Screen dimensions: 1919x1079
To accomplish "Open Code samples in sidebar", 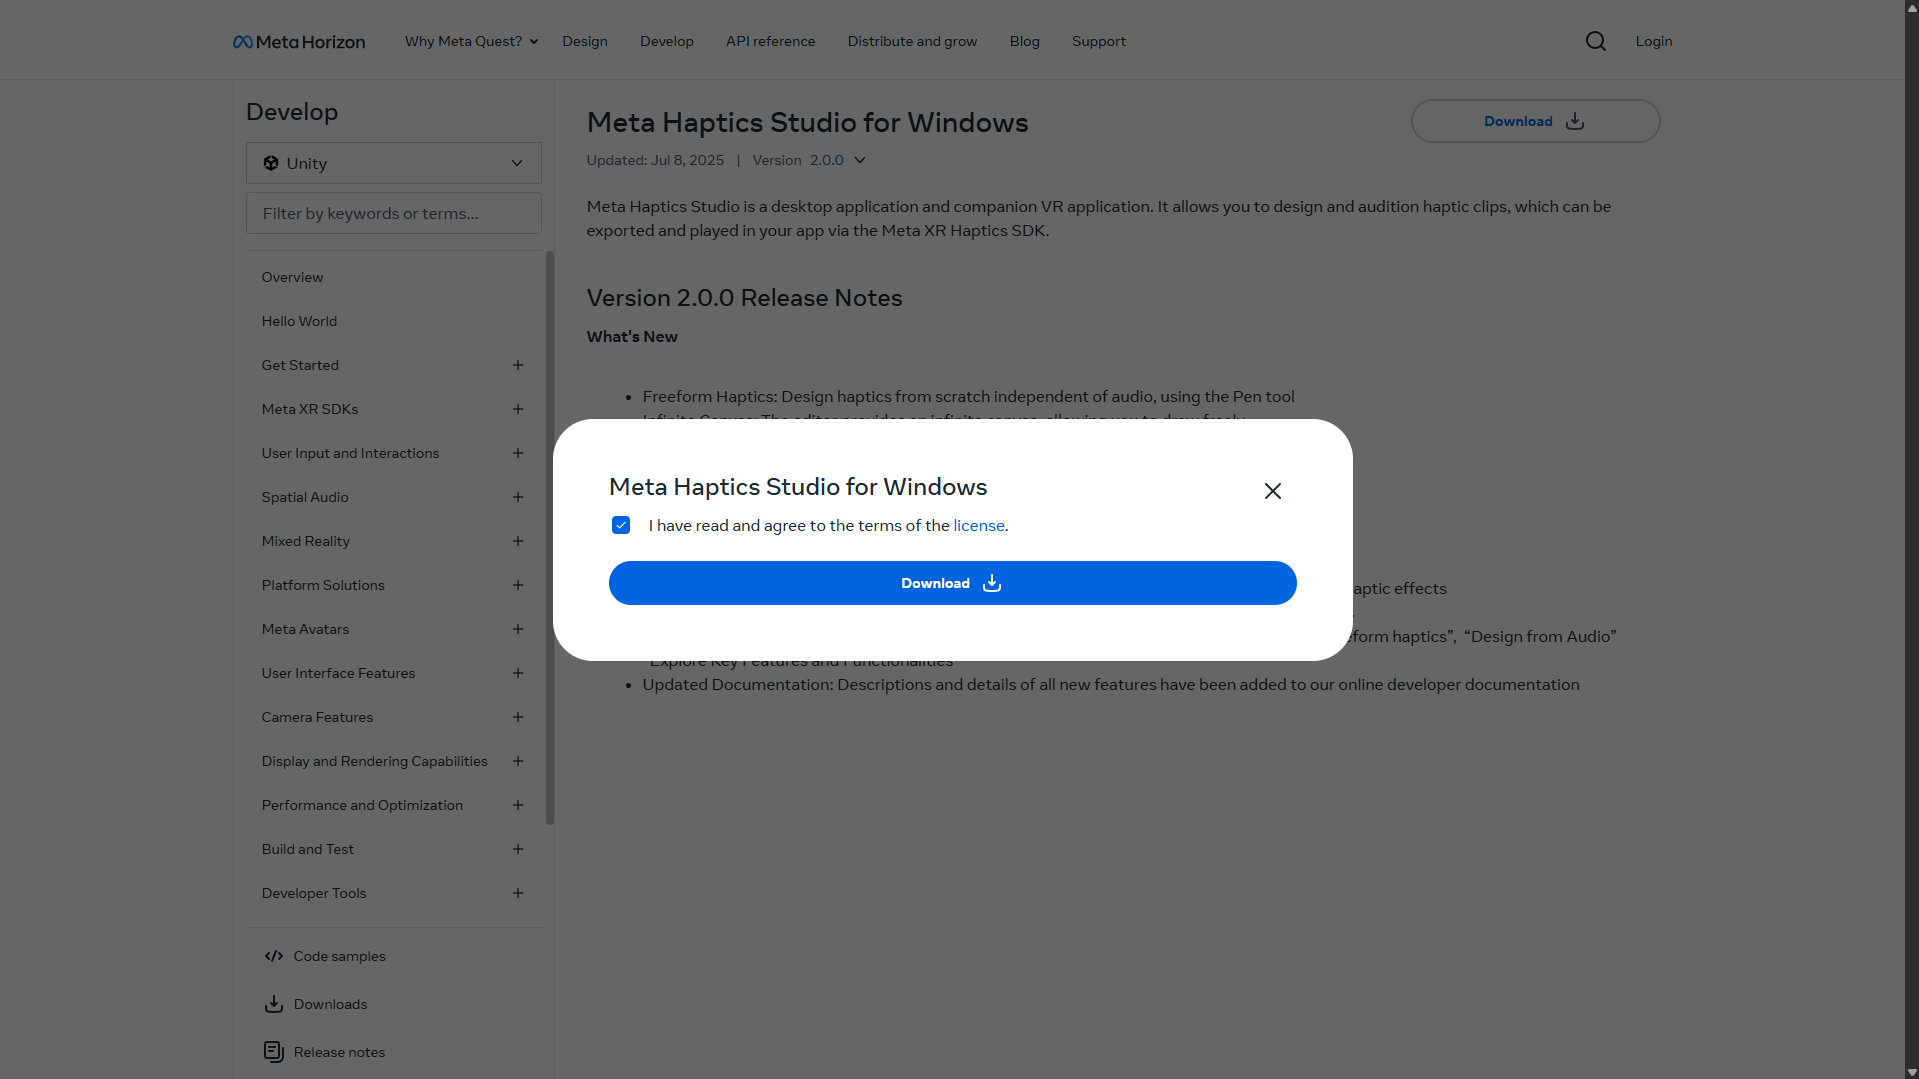I will [x=339, y=956].
